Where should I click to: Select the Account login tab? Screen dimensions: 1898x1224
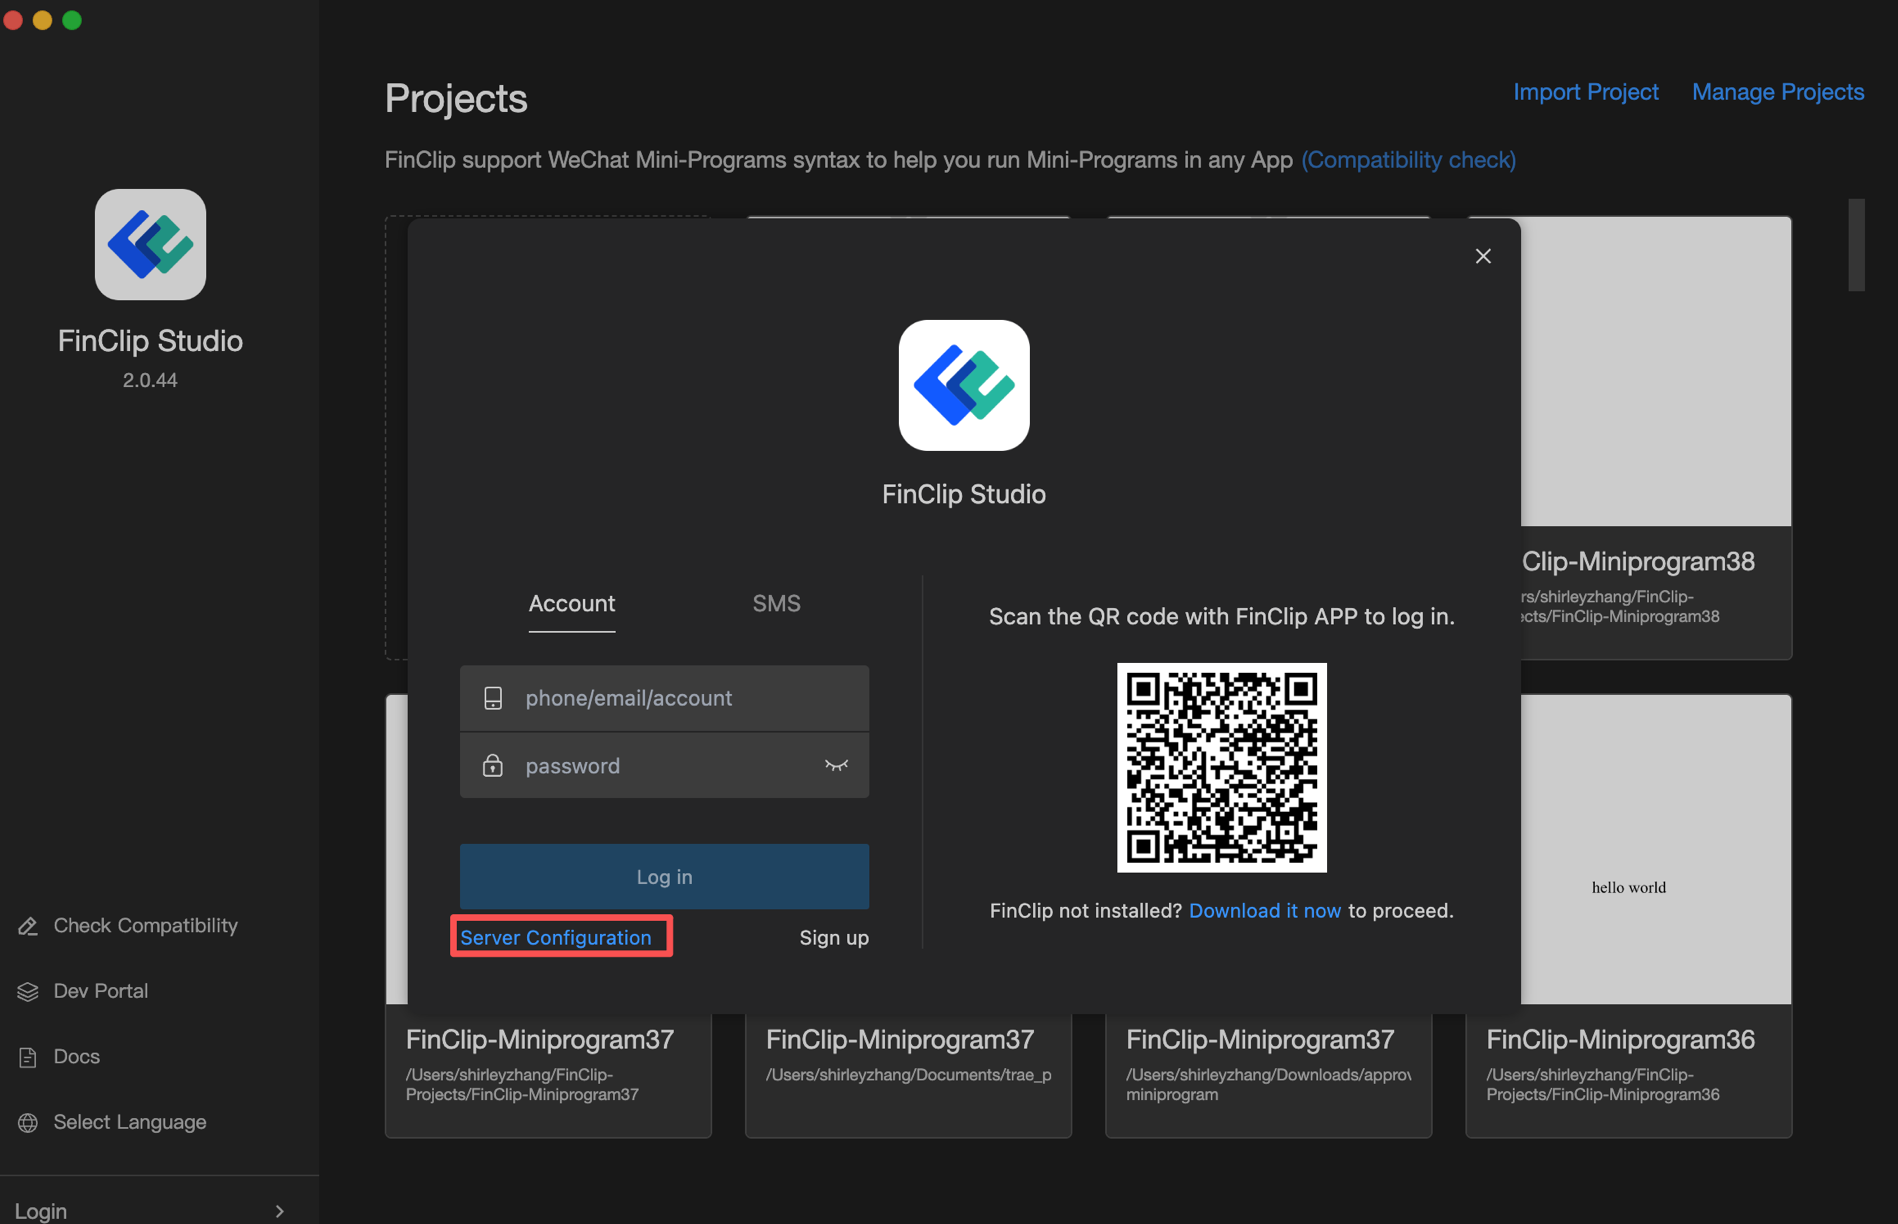tap(571, 603)
